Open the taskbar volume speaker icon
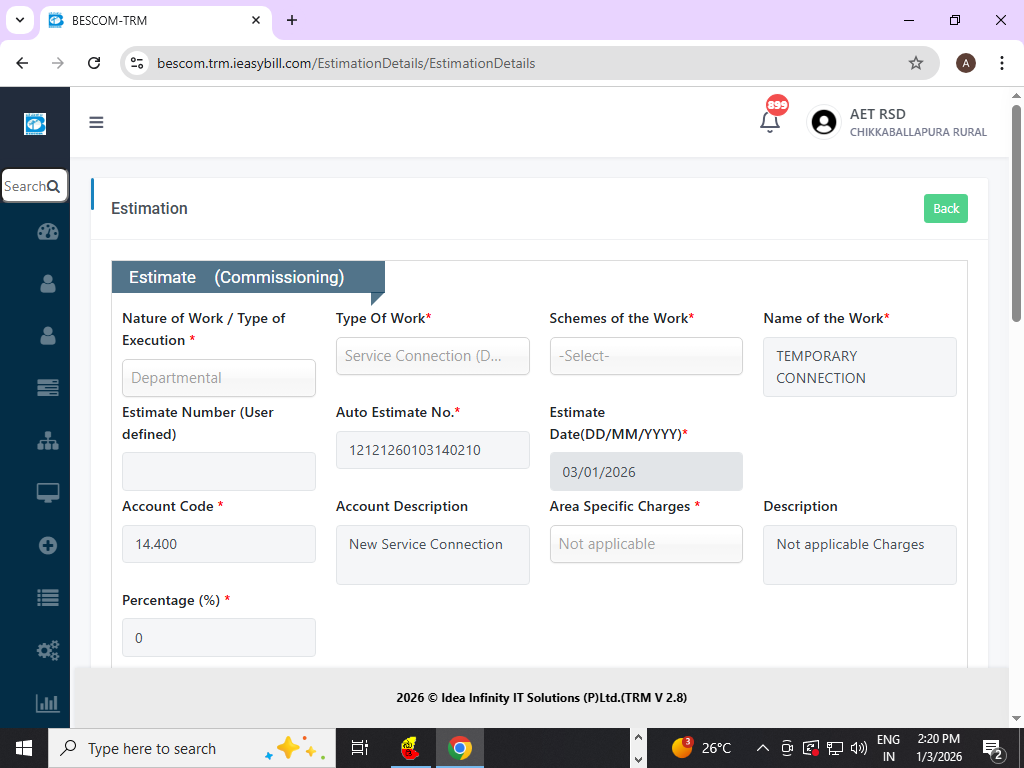 coord(859,748)
